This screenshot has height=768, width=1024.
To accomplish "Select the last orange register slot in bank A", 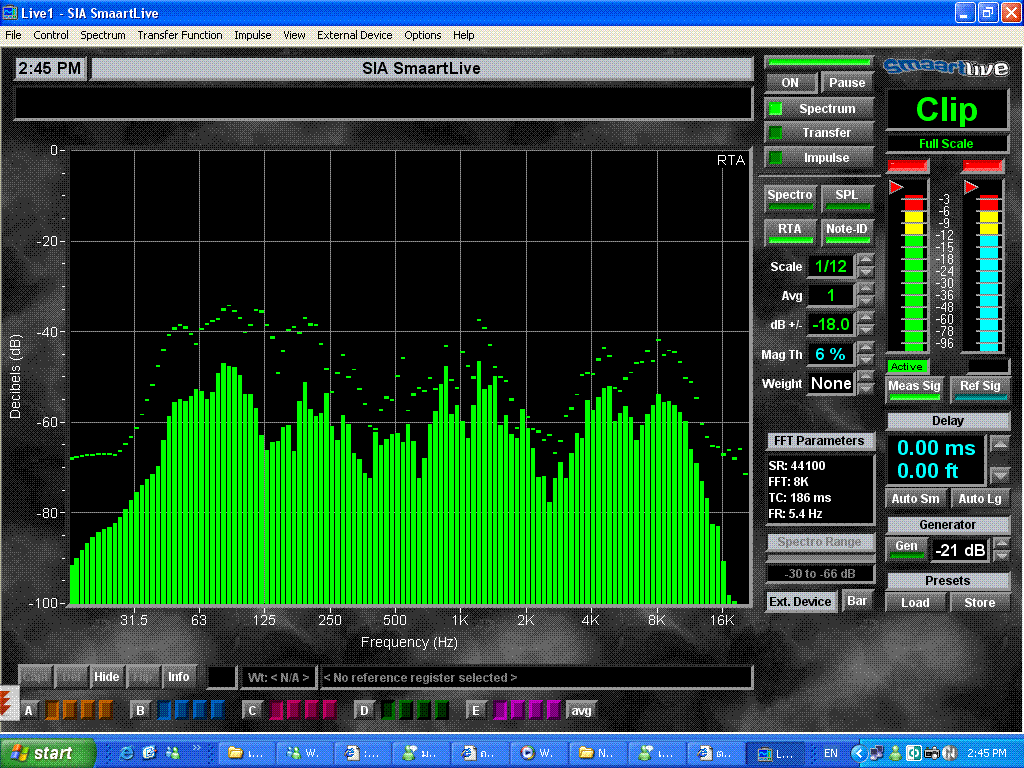I will coord(104,710).
